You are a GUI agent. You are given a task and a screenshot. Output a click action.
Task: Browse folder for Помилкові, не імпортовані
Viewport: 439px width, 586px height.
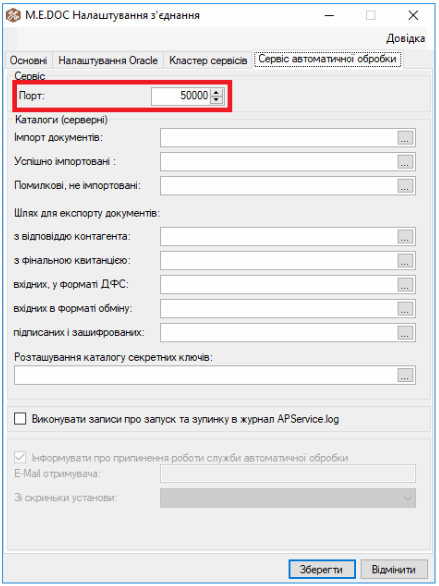click(405, 186)
